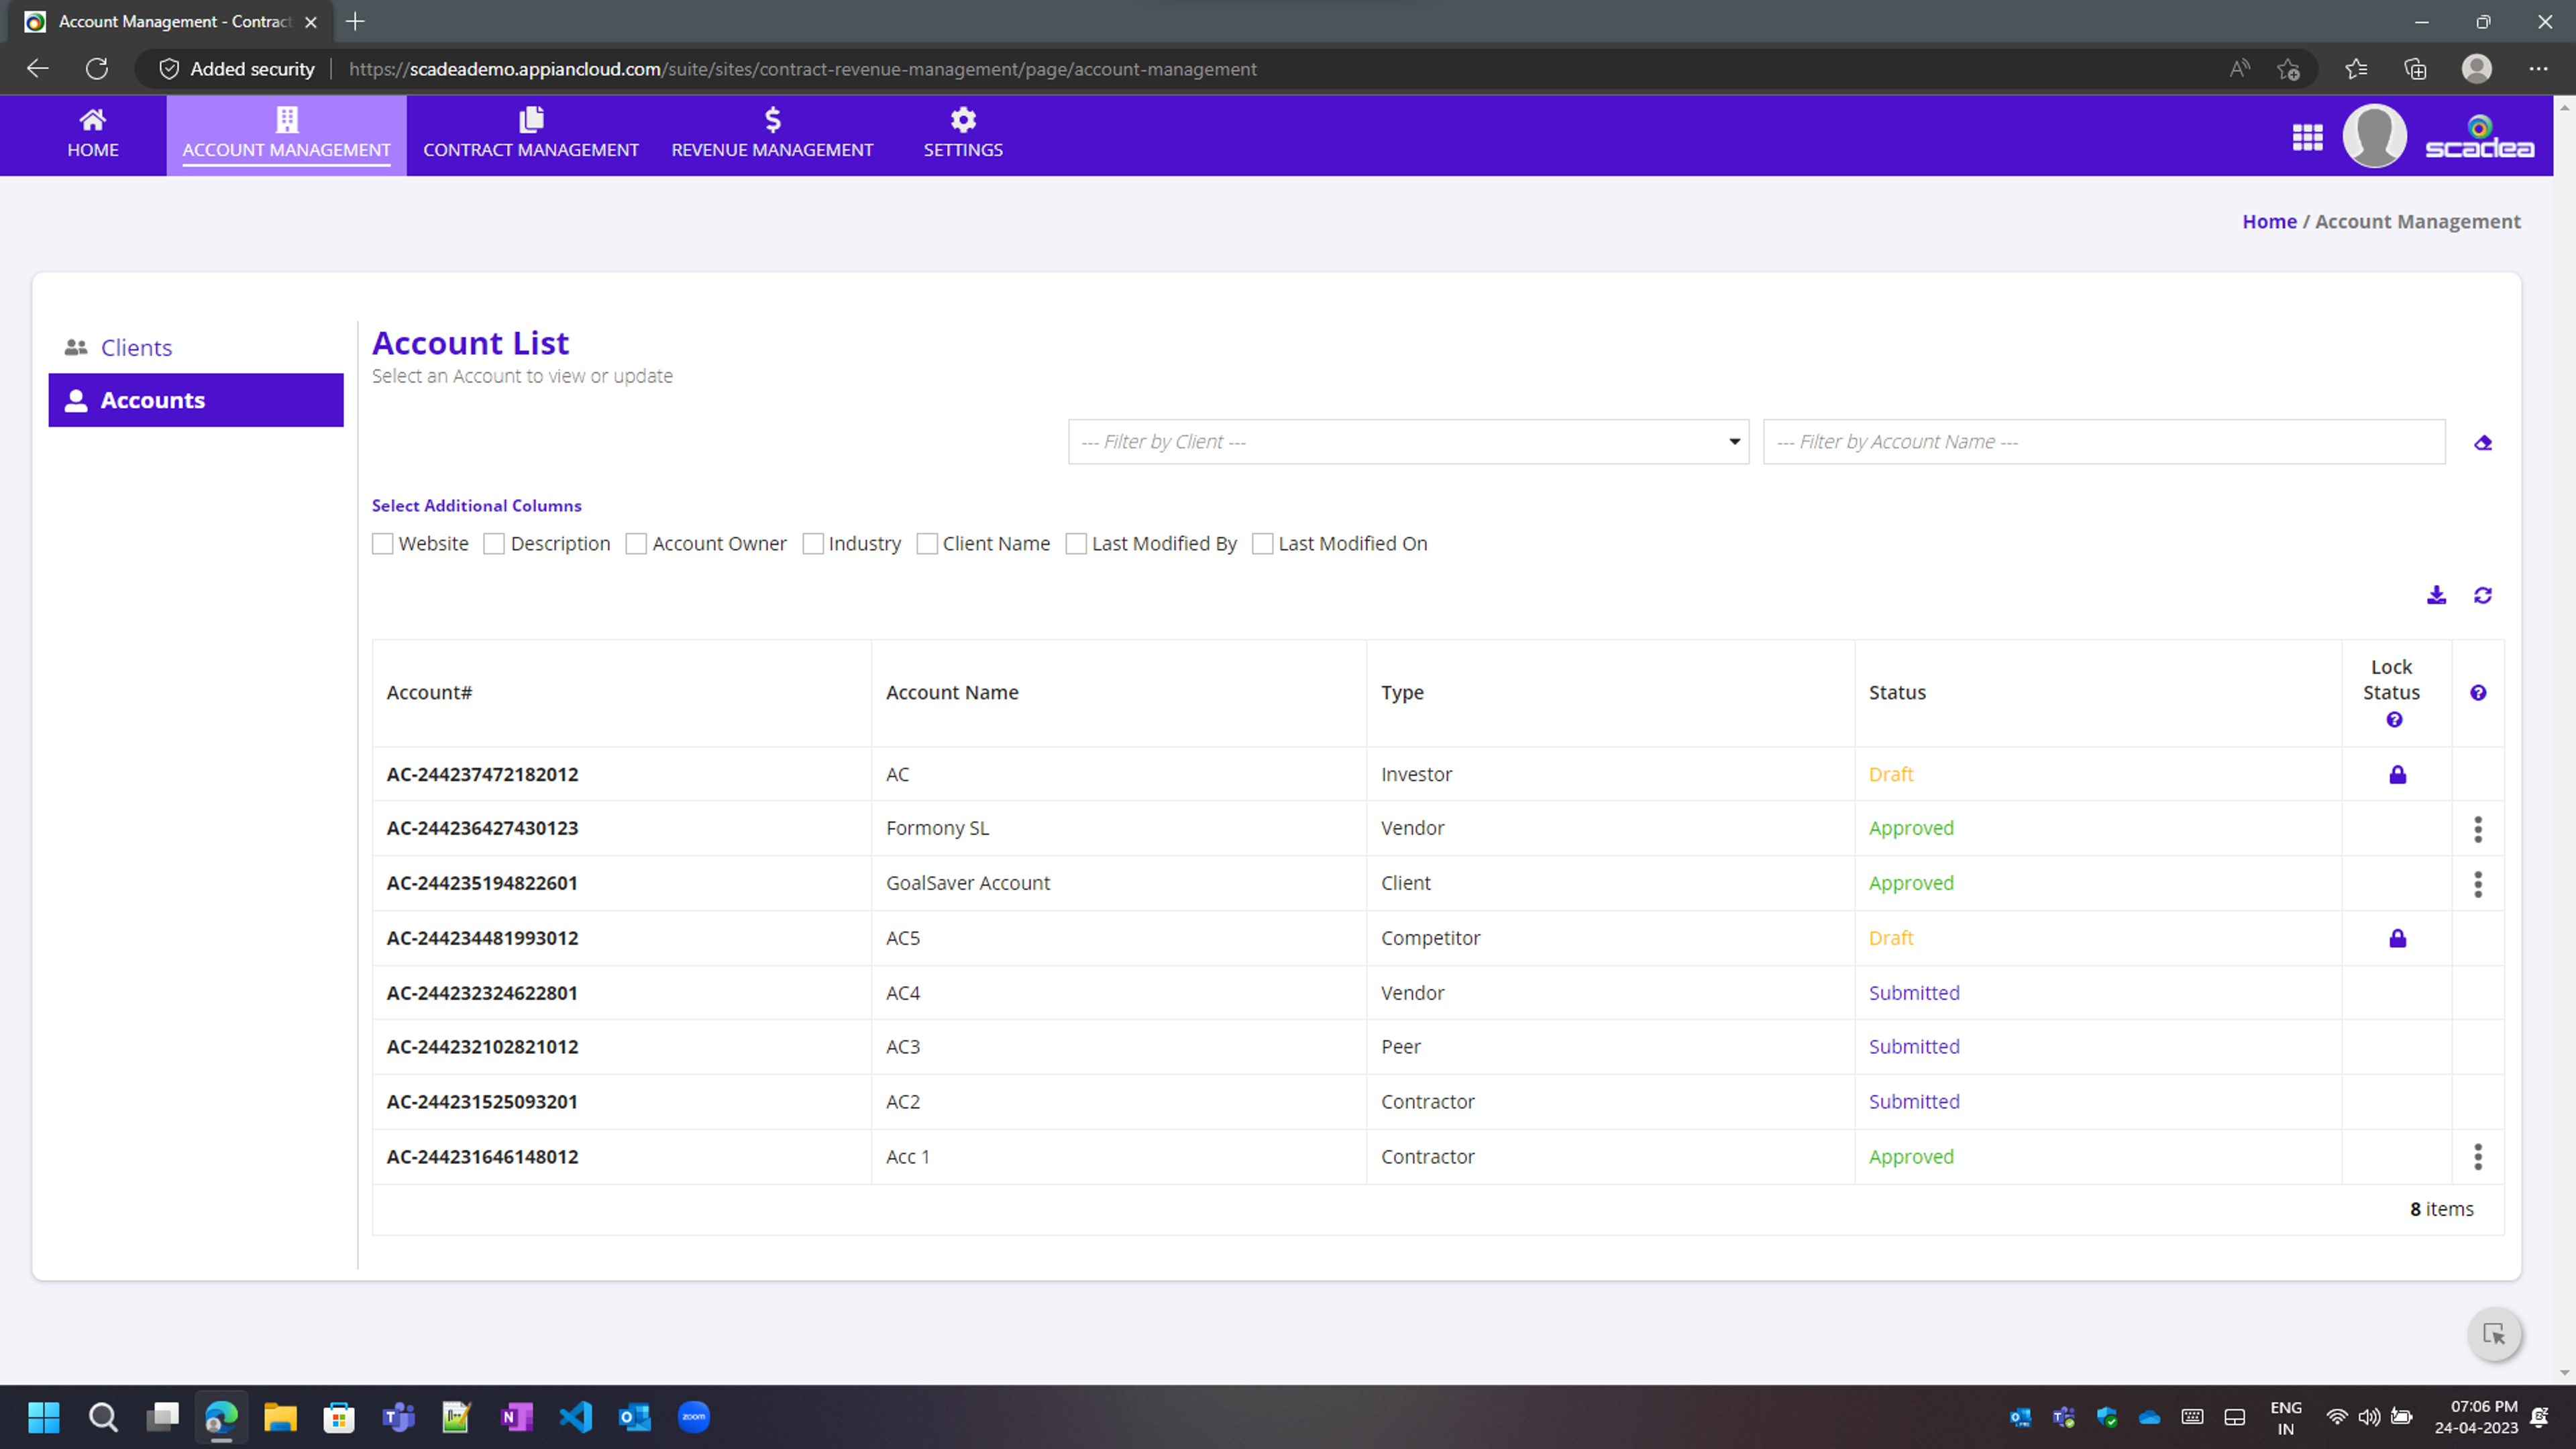This screenshot has width=2576, height=1449.
Task: Select the Clients sidebar item
Action: point(196,347)
